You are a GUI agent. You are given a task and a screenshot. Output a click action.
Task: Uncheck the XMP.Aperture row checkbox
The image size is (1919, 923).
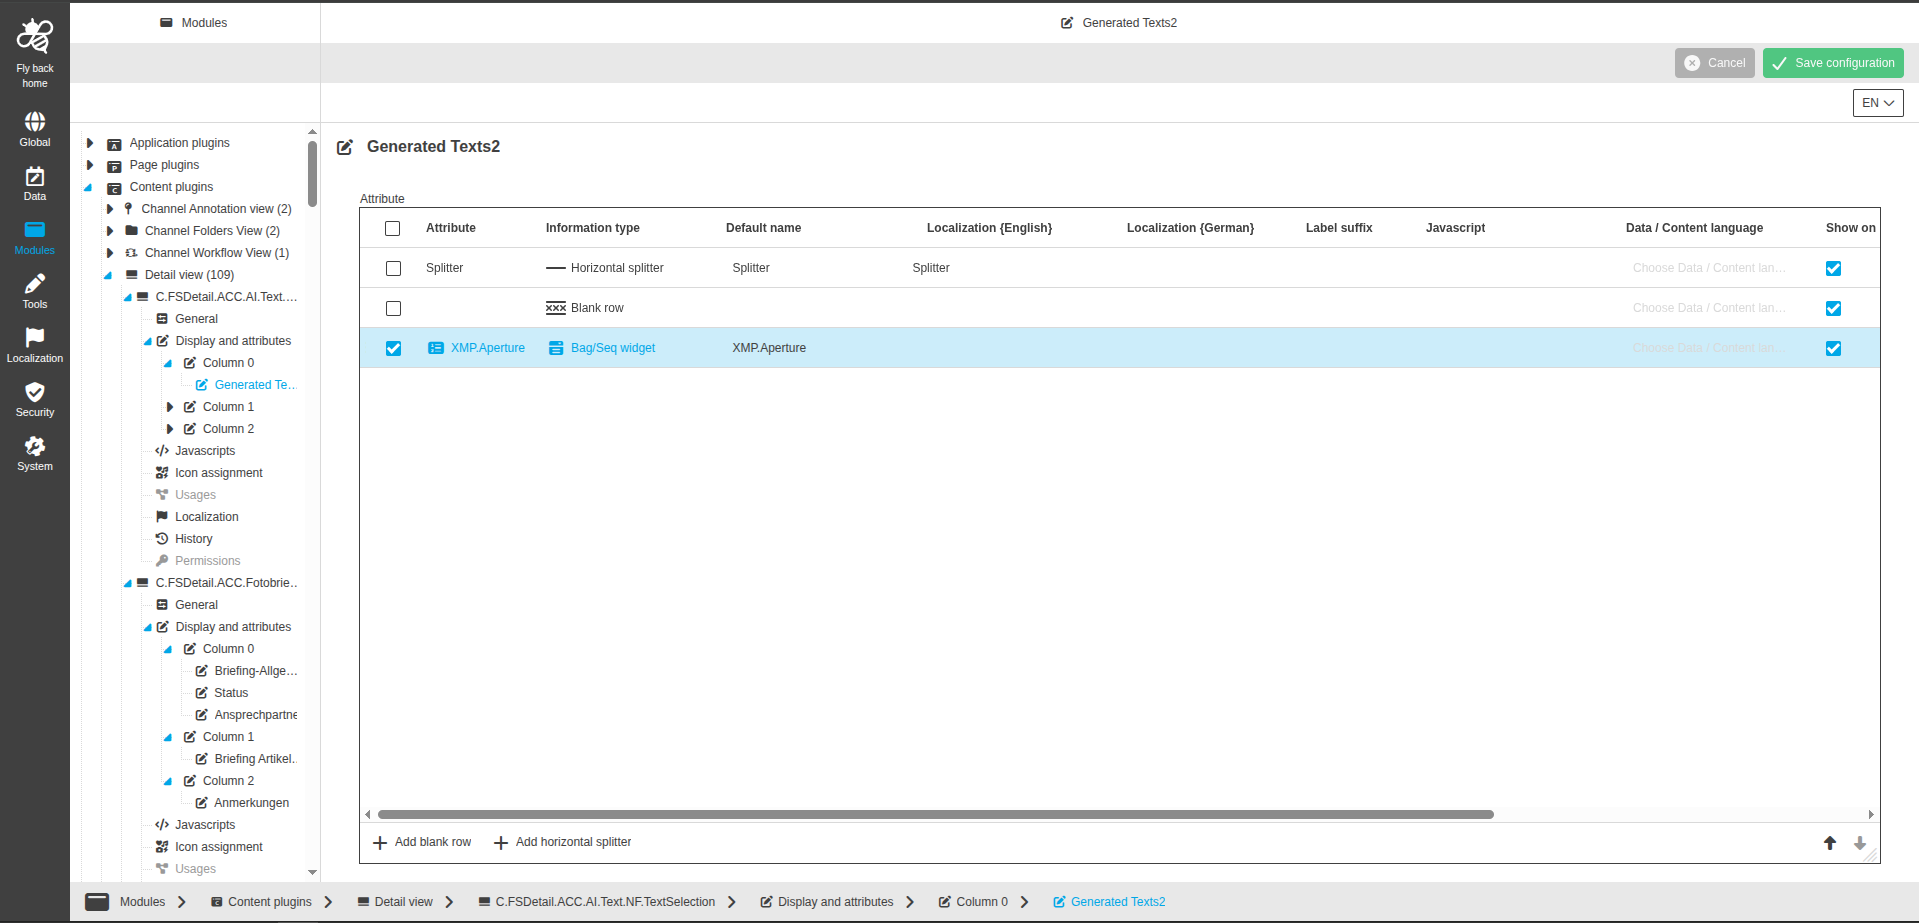[393, 348]
